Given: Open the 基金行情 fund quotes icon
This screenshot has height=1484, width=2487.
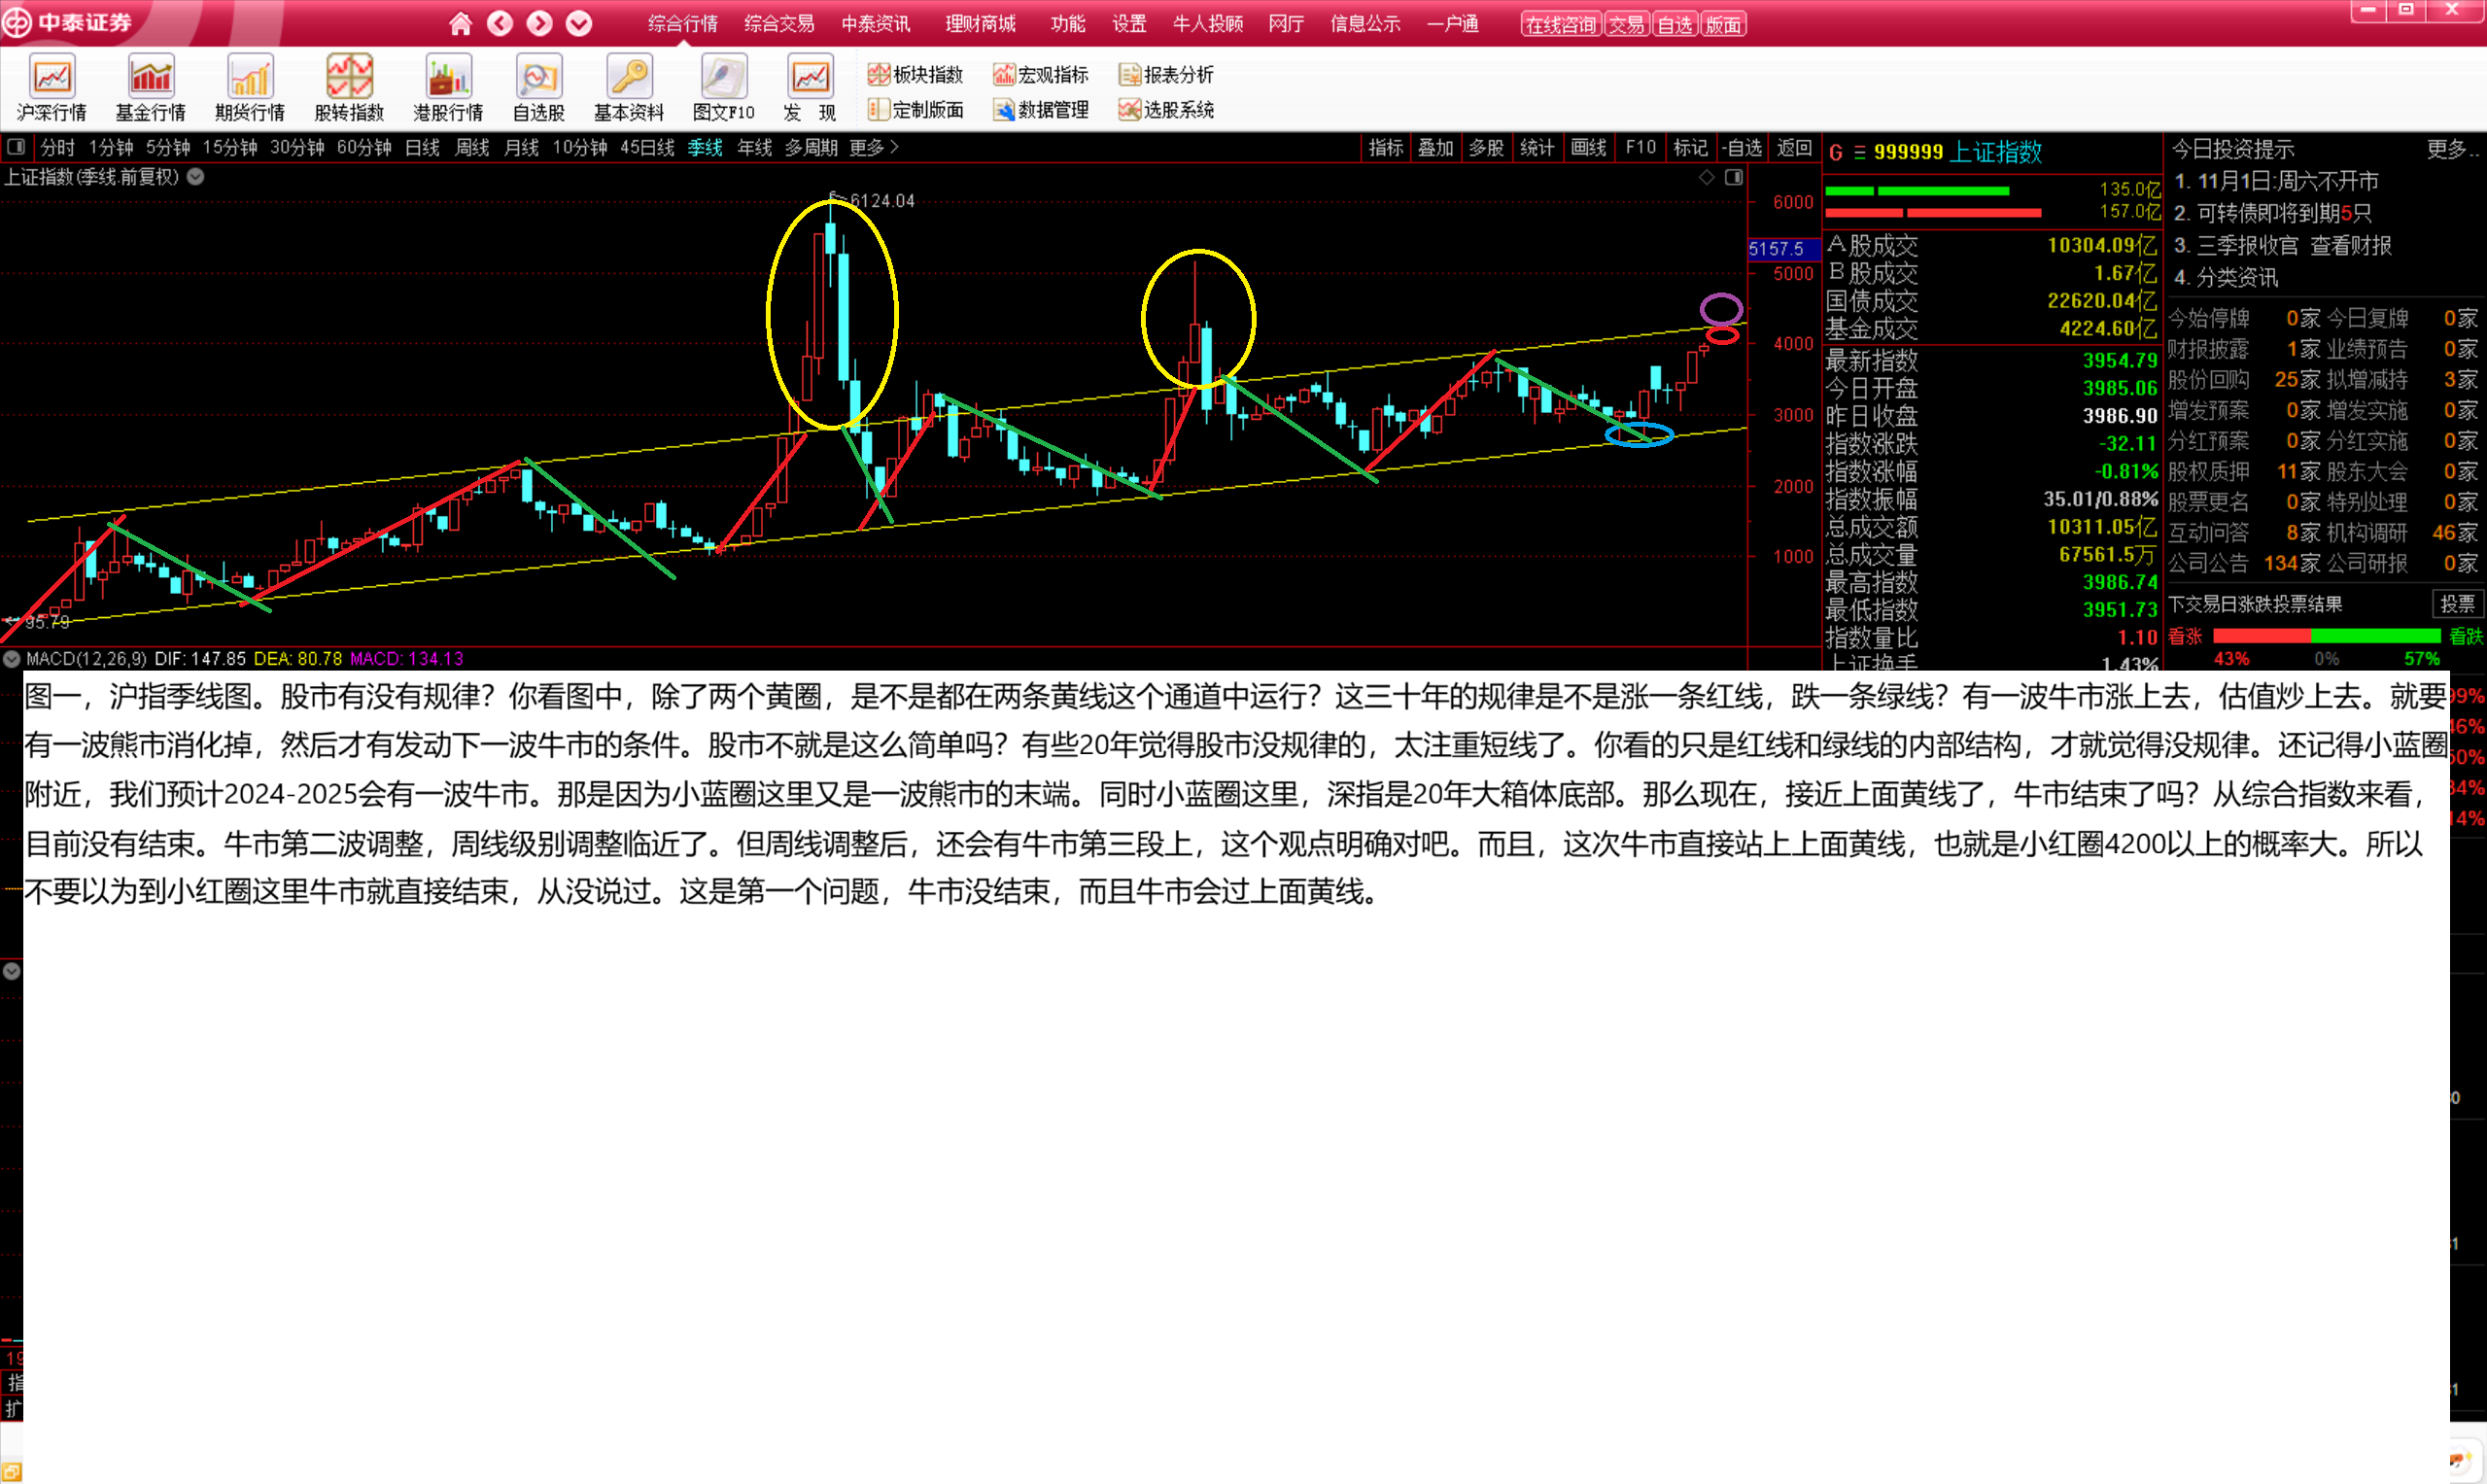Looking at the screenshot, I should click(x=151, y=78).
